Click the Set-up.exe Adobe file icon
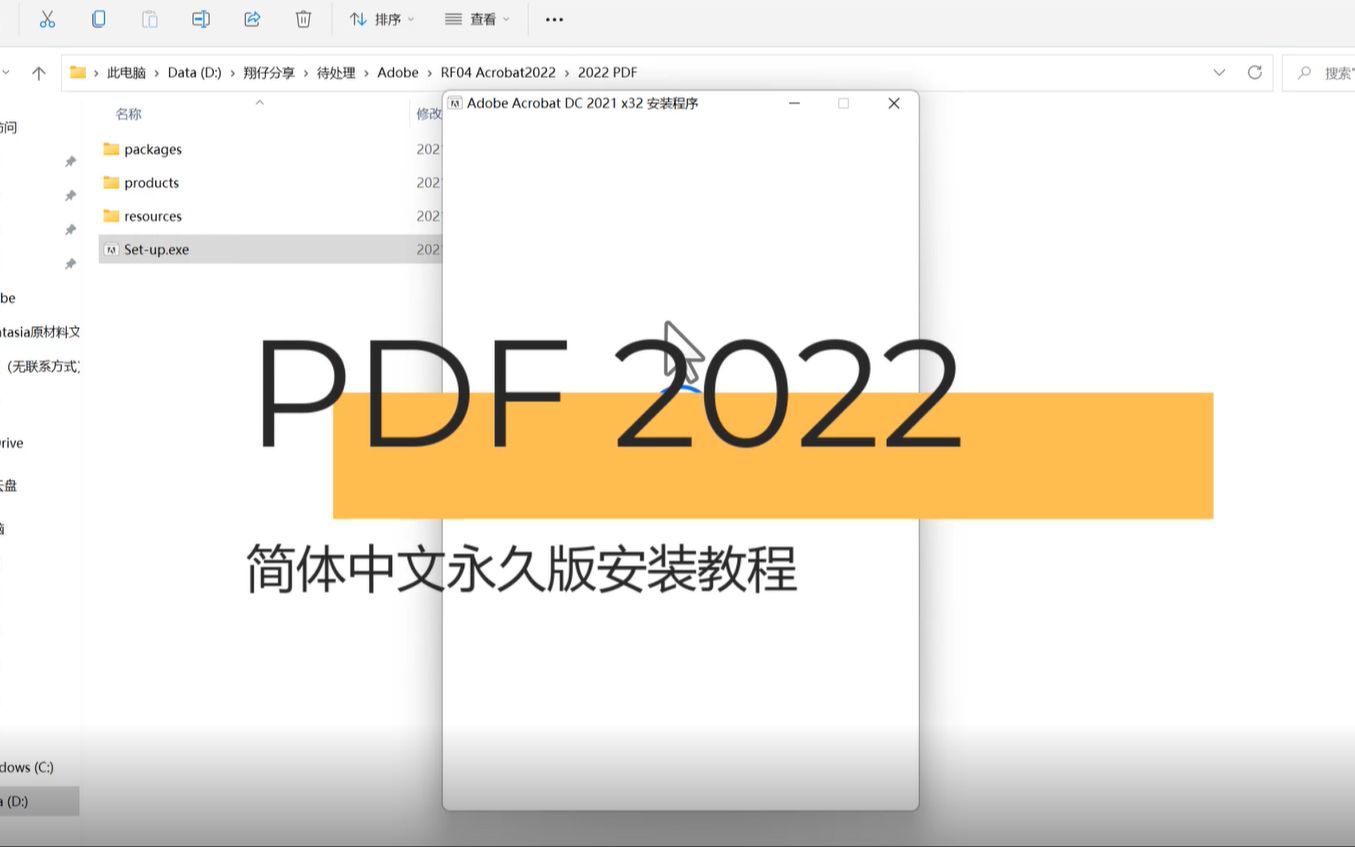Viewport: 1355px width, 847px height. click(x=111, y=250)
